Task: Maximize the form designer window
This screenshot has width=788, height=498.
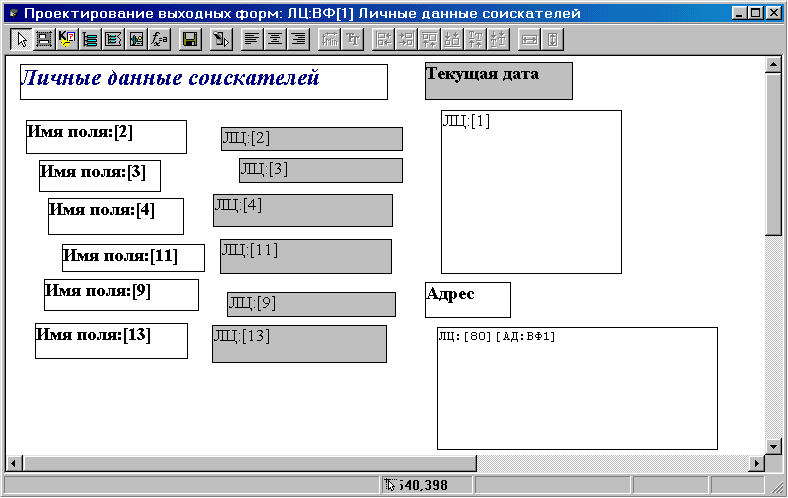Action: point(755,13)
